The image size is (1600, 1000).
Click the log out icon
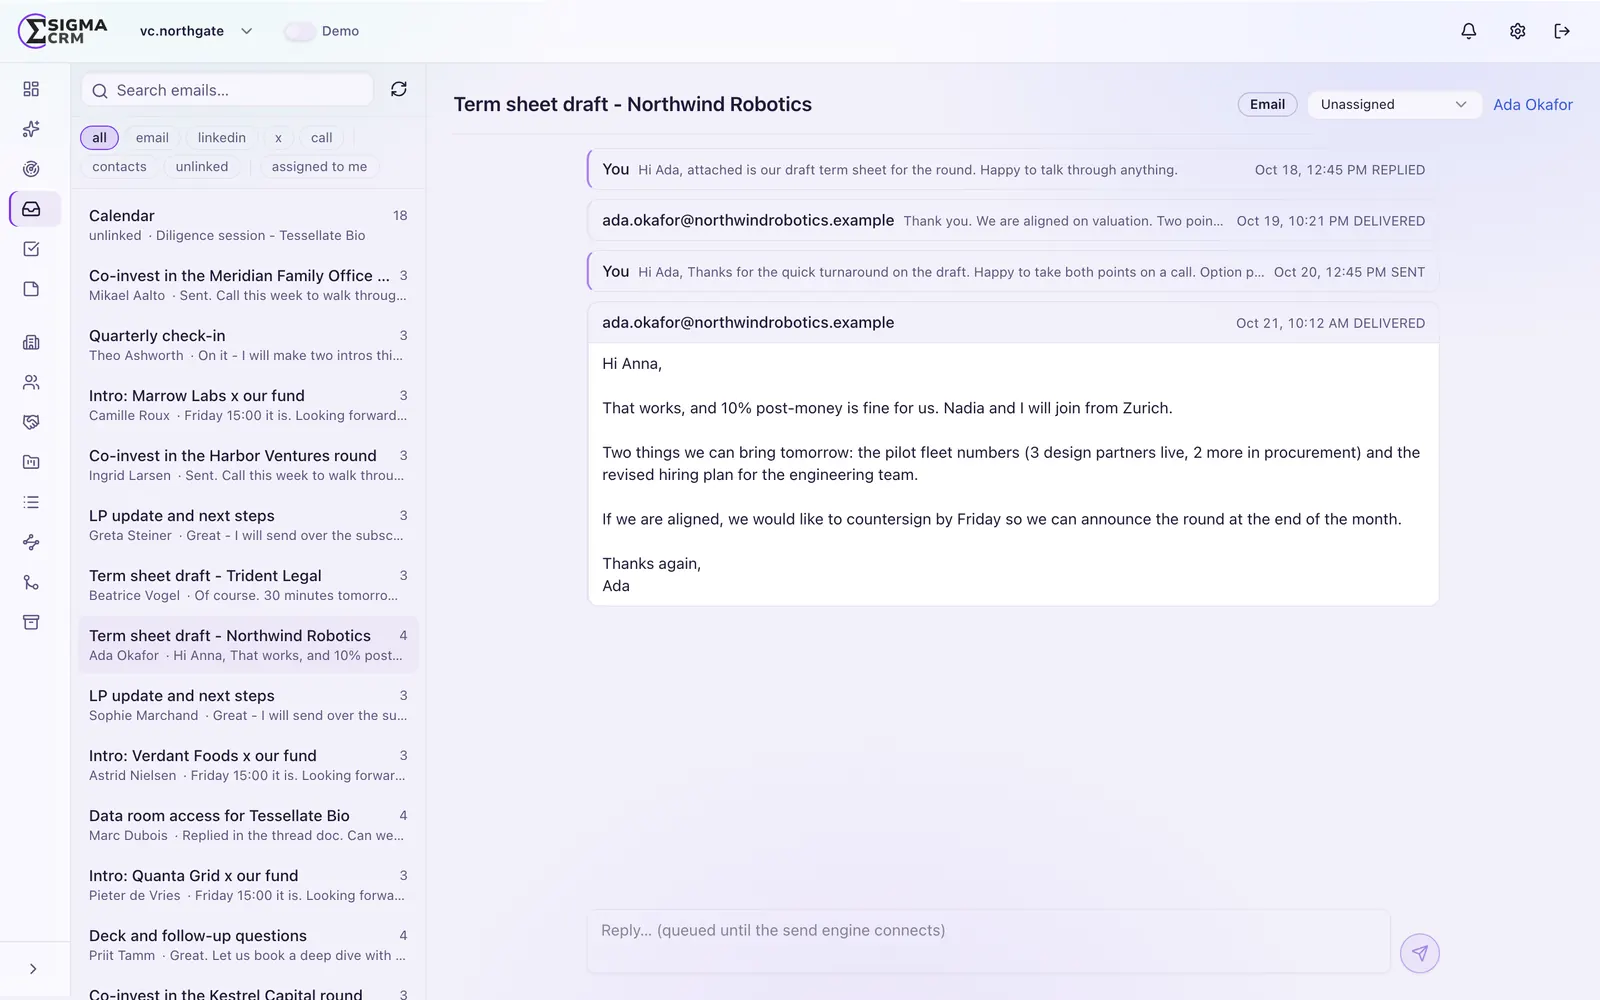pyautogui.click(x=1562, y=31)
